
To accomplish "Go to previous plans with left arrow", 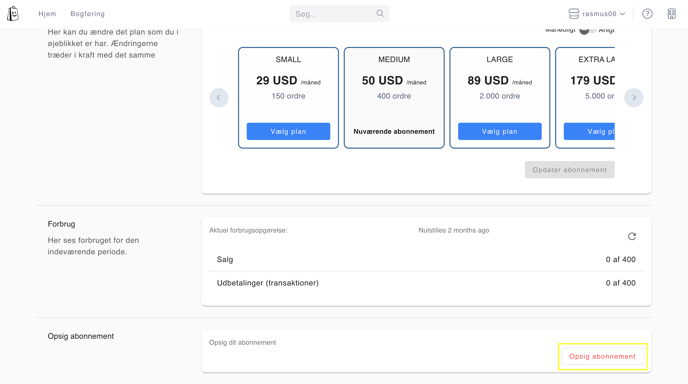I will (219, 97).
